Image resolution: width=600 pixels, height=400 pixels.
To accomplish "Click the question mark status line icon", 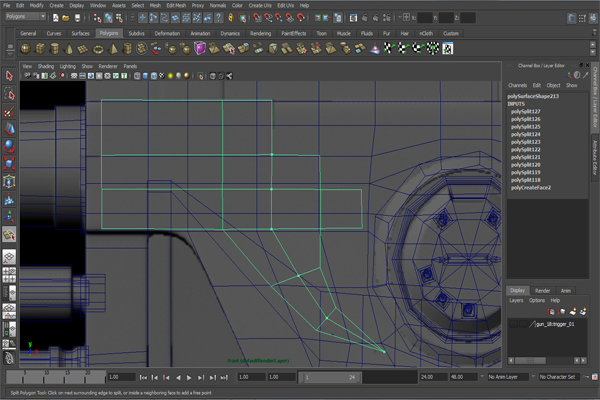I will 218,18.
